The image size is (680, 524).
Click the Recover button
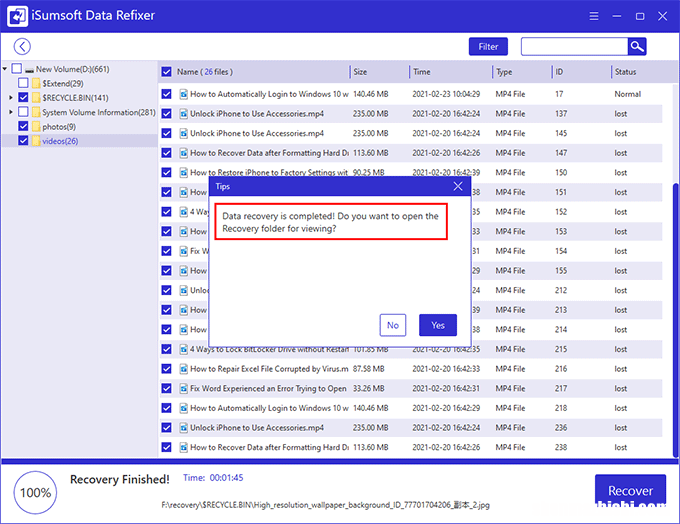[x=631, y=491]
